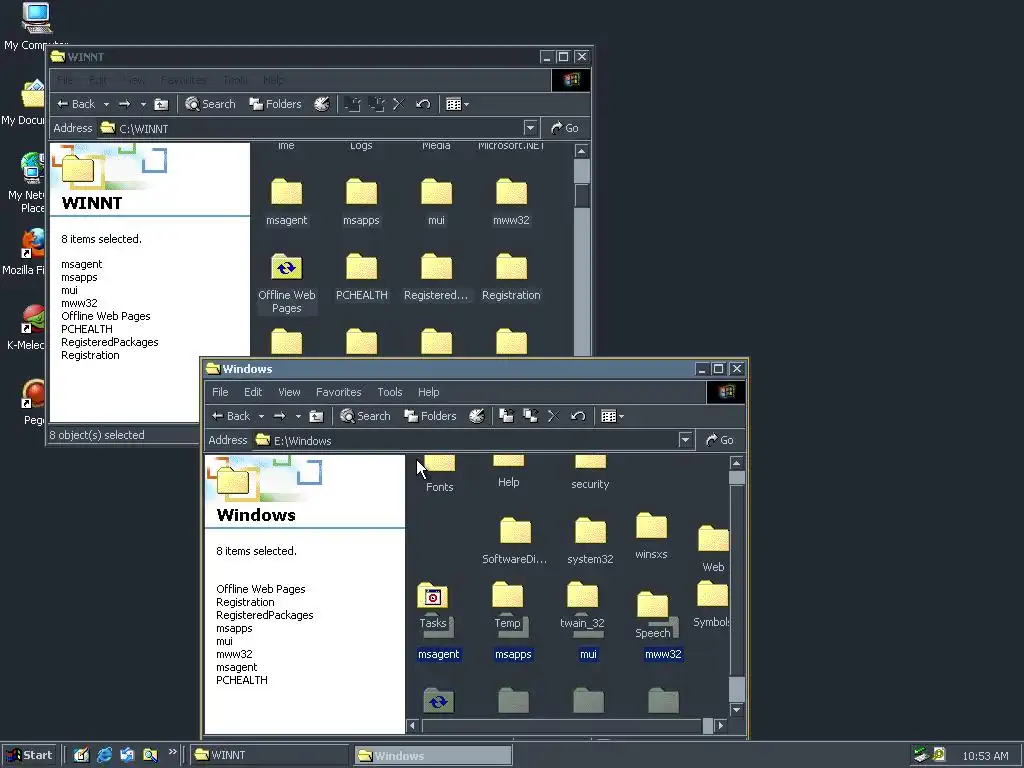1024x768 pixels.
Task: Open Forward history dropdown in WINNT window
Action: point(143,104)
